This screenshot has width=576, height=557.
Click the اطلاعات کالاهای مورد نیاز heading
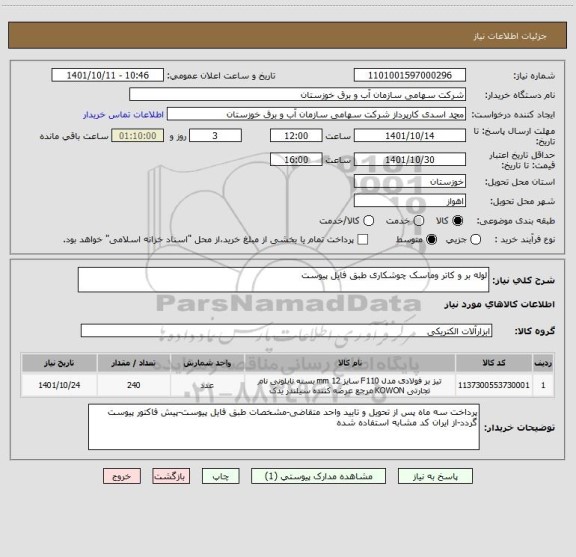click(x=500, y=304)
